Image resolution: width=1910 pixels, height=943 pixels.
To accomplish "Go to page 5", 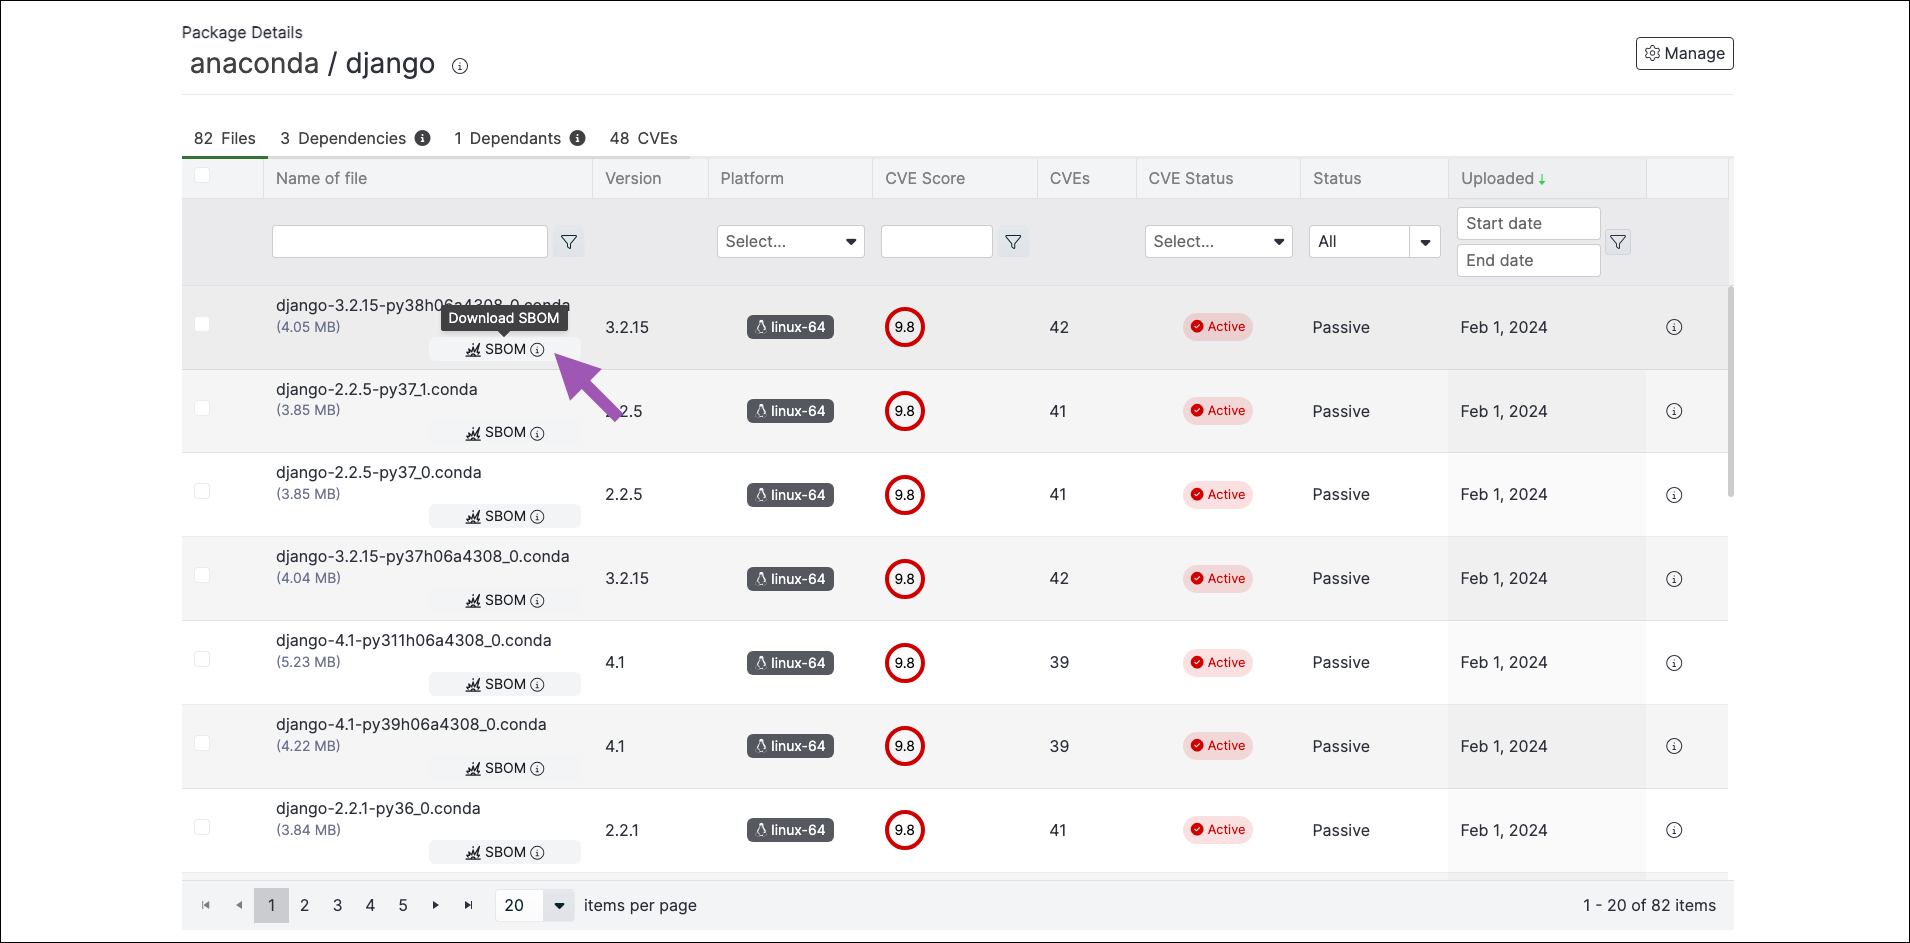I will (403, 905).
